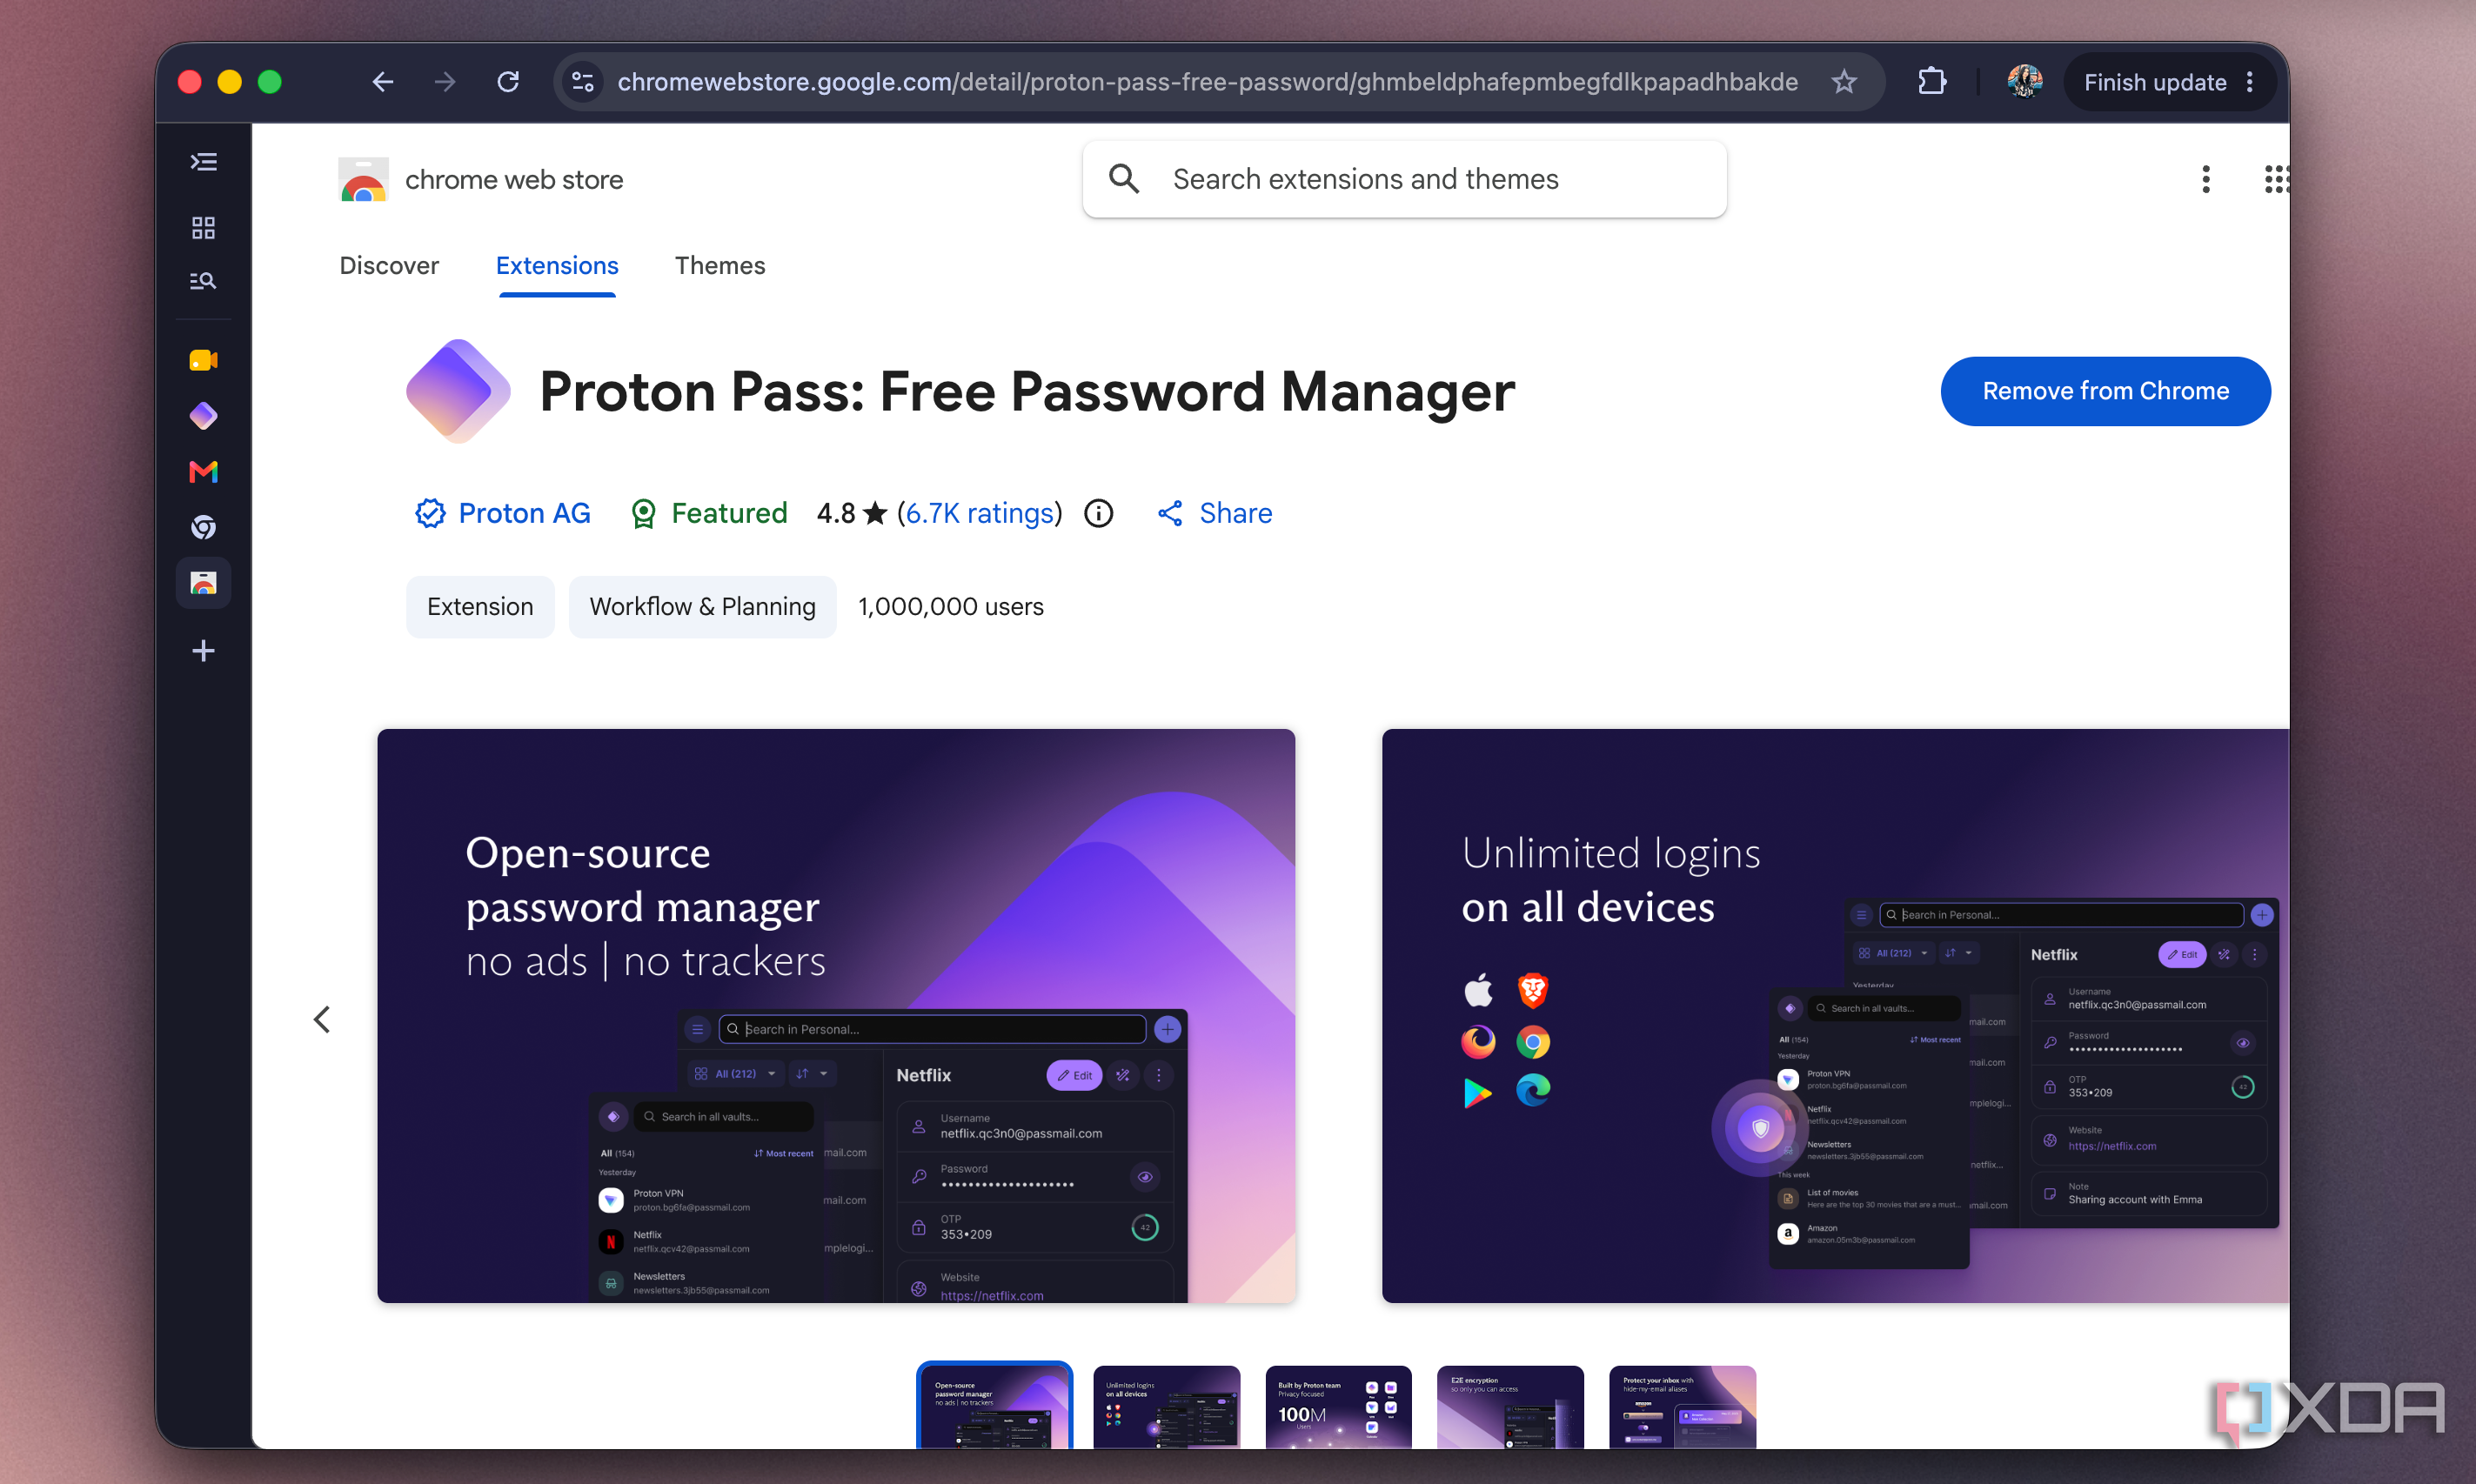Select the Protect your inbox thumbnail
Viewport: 2476px width, 1484px height.
point(1682,1407)
